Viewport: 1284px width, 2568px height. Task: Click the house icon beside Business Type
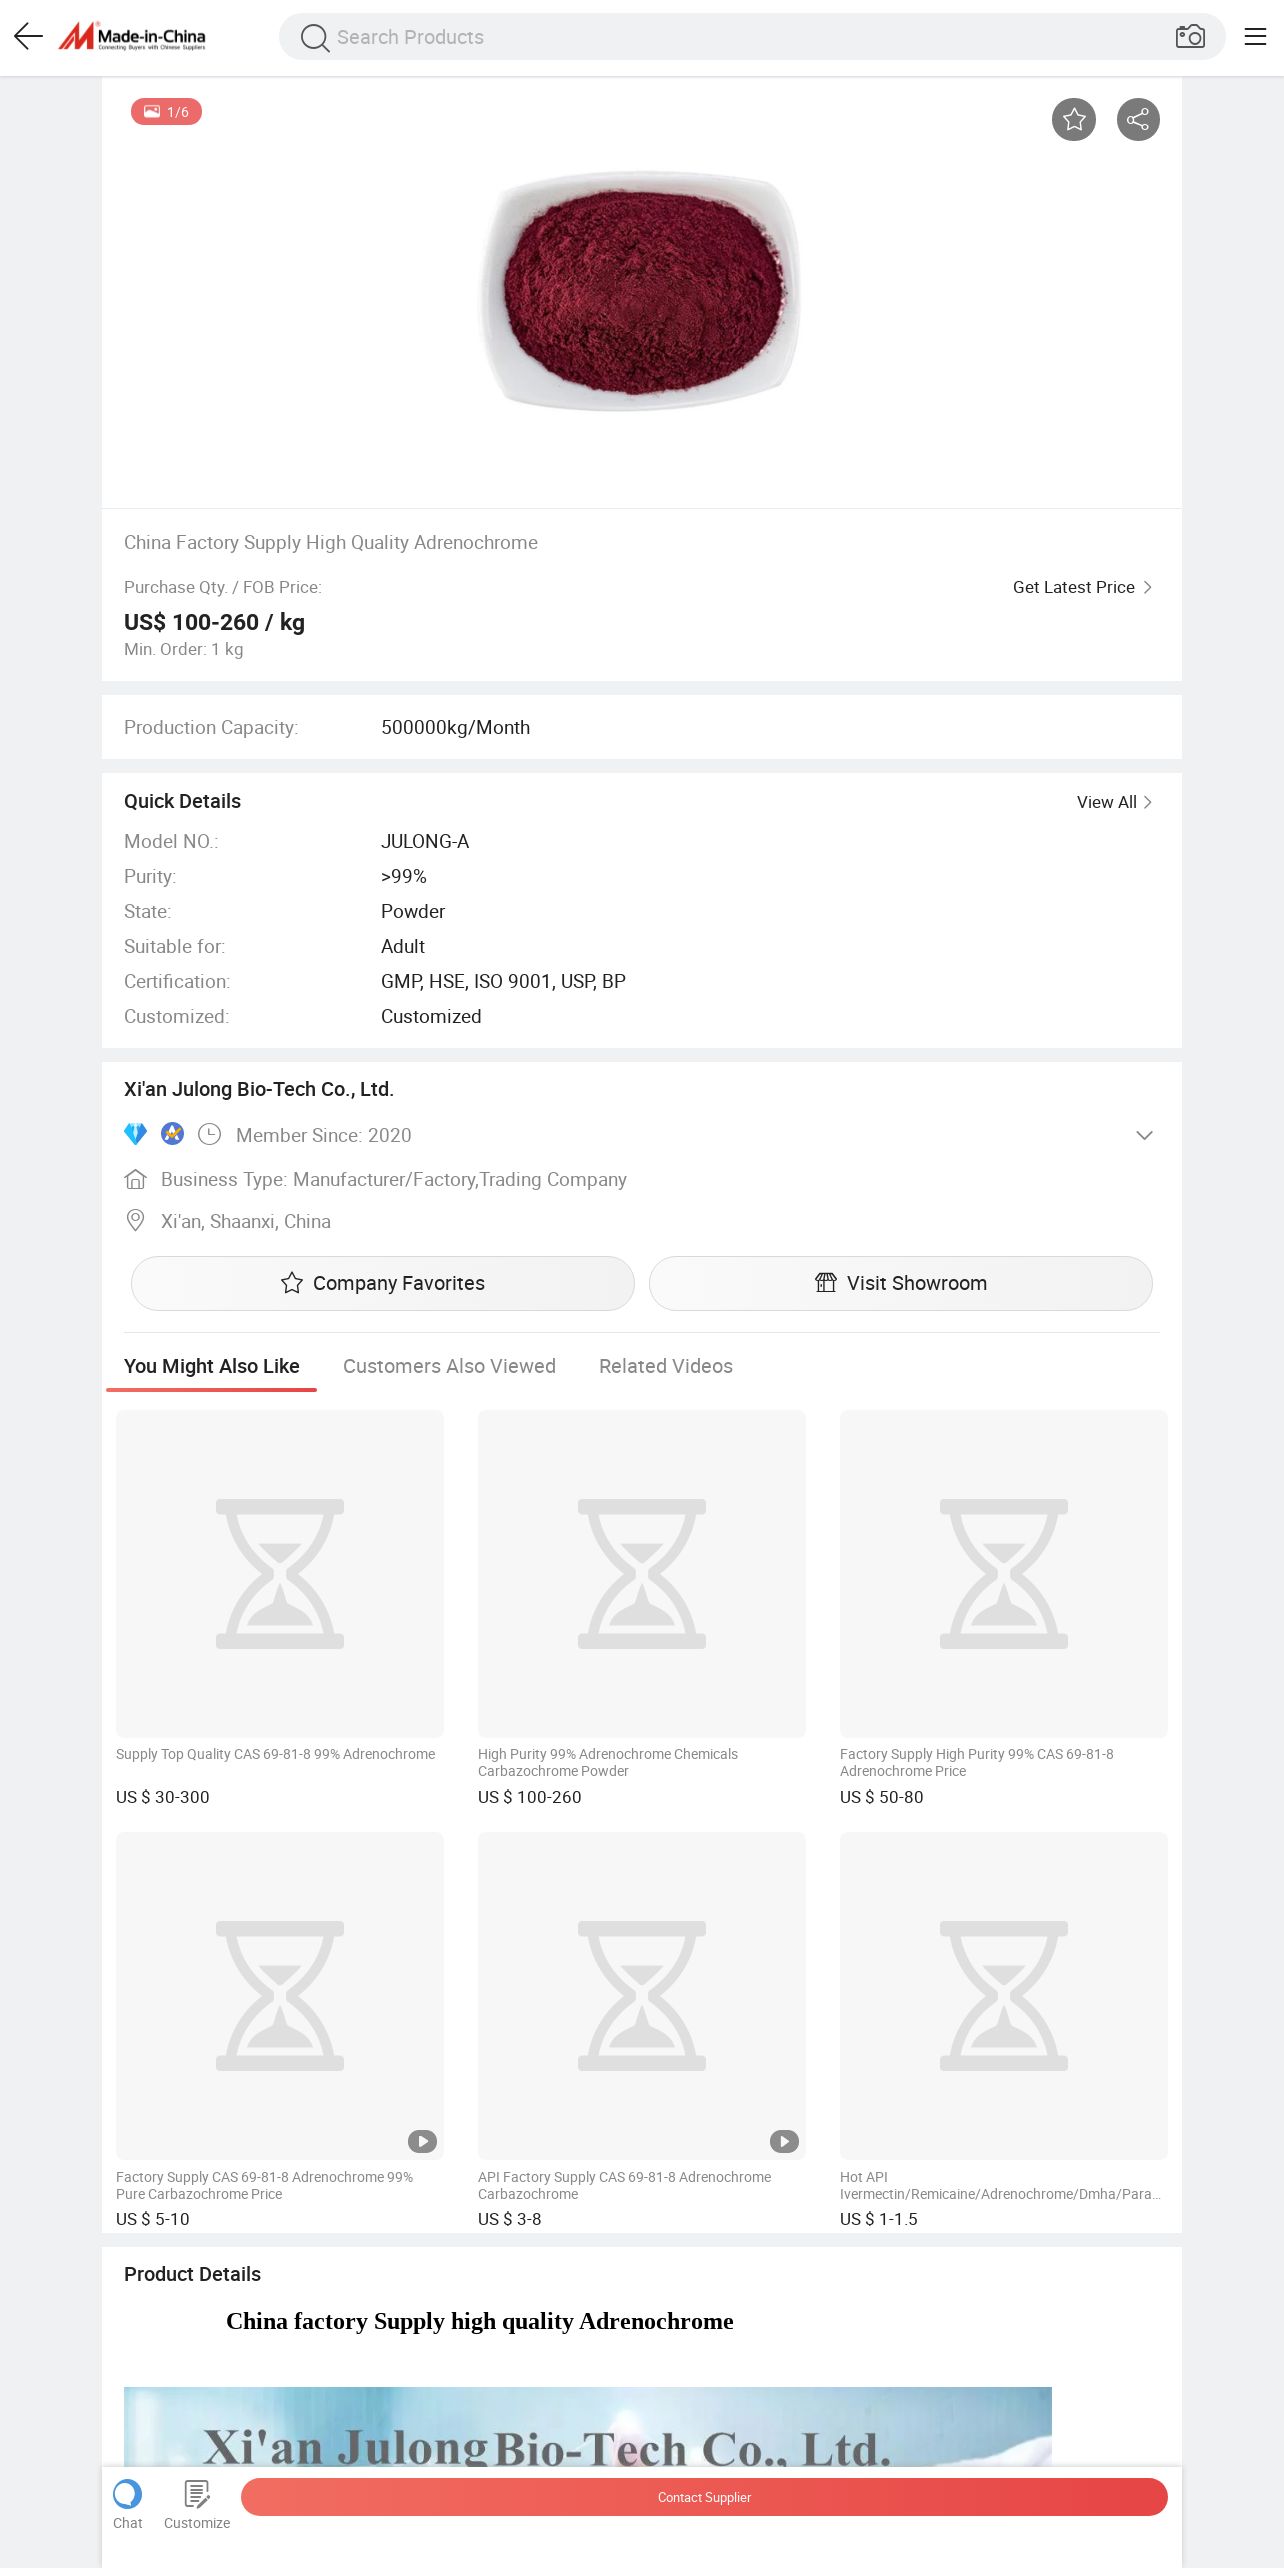tap(136, 1179)
